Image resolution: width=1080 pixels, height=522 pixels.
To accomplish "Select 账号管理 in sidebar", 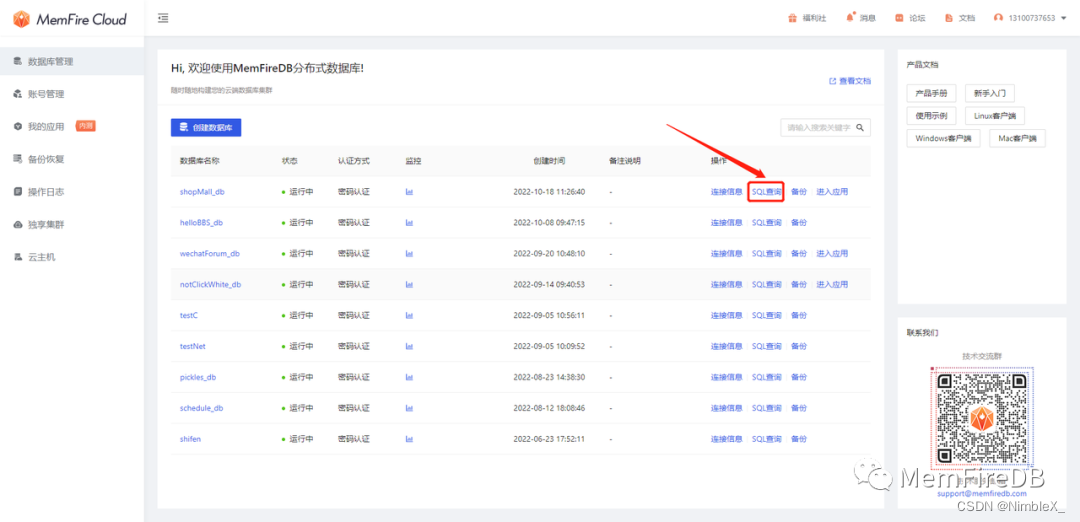I will 72,94.
